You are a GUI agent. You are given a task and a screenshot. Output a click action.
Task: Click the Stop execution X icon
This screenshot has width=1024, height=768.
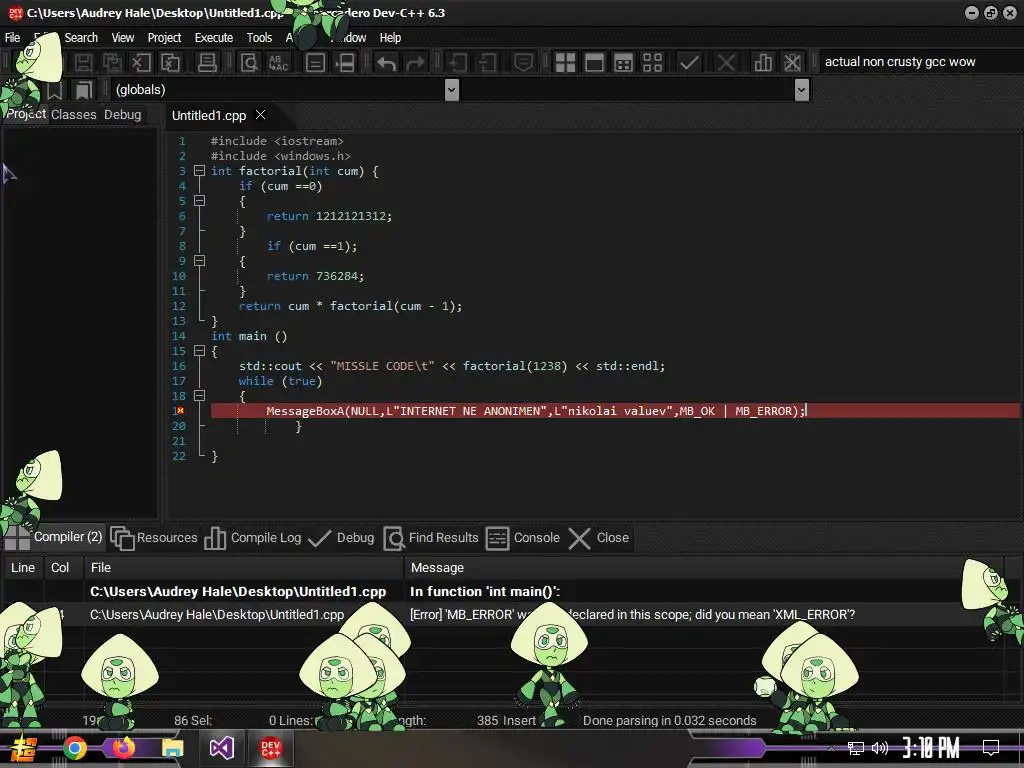726,63
